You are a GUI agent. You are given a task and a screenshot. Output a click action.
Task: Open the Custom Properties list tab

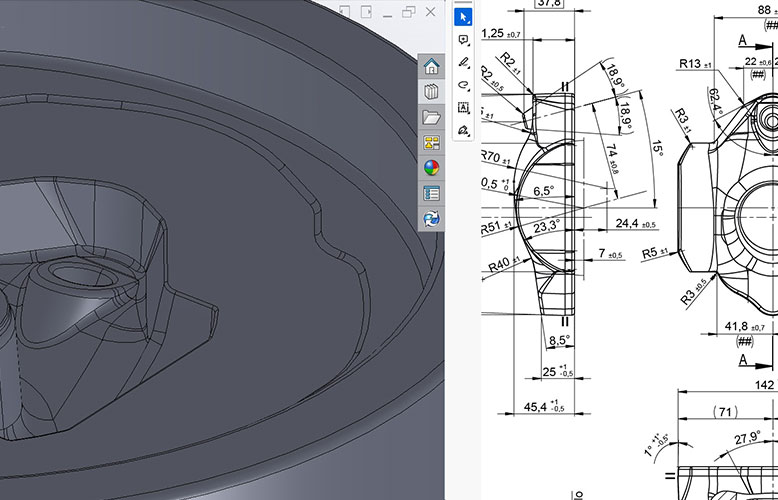coord(431,193)
